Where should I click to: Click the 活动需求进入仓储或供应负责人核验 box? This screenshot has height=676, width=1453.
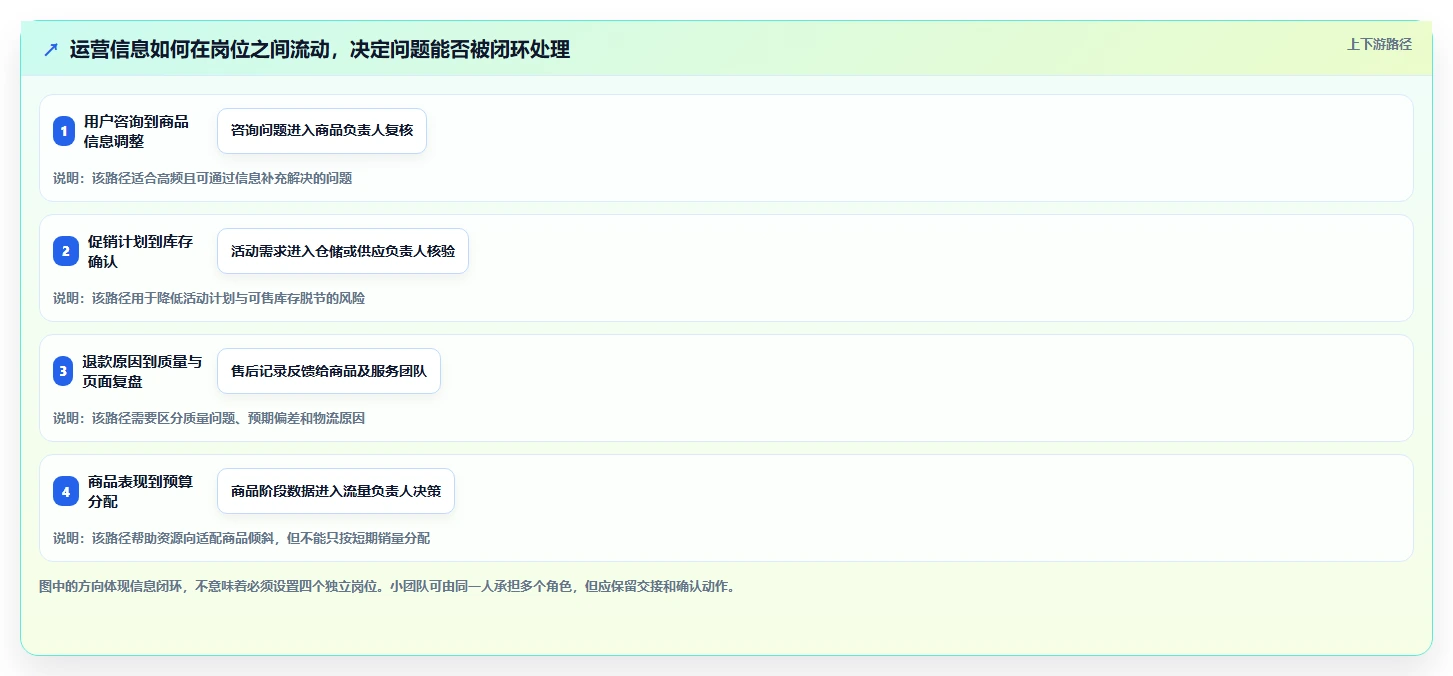(x=343, y=251)
